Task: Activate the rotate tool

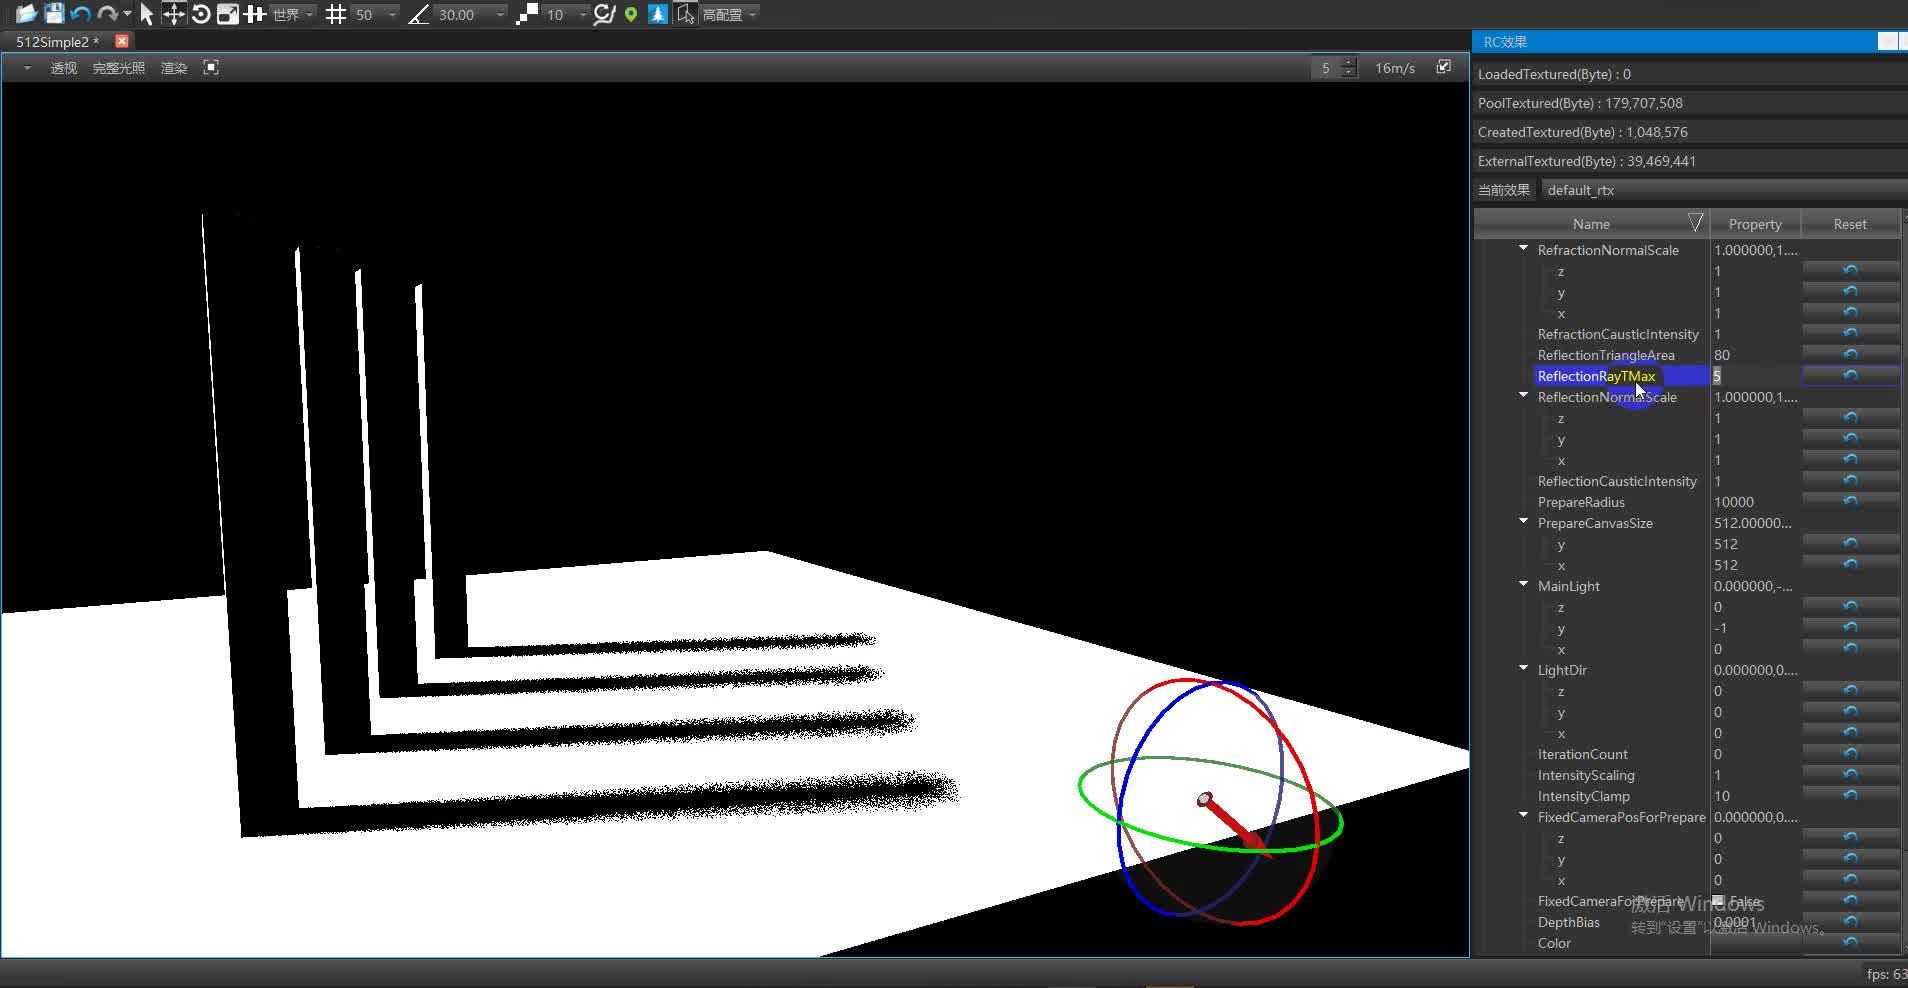Action: point(201,14)
